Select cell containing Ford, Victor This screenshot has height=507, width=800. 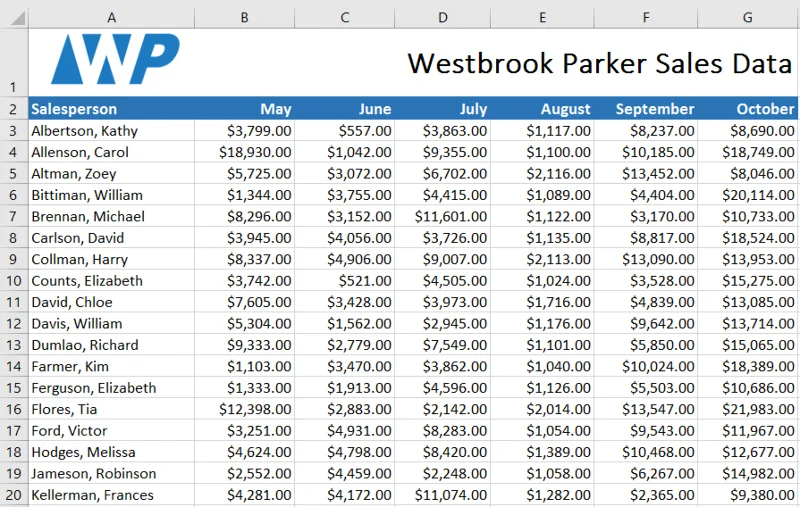pyautogui.click(x=111, y=430)
